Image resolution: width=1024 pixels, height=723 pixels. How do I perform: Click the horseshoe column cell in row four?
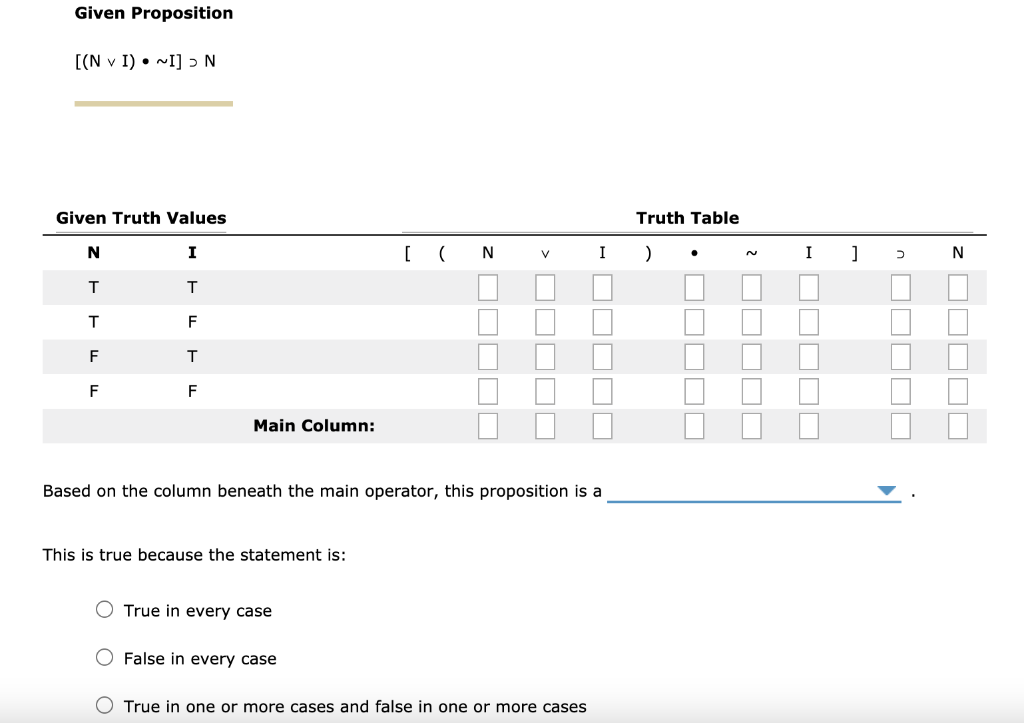900,391
